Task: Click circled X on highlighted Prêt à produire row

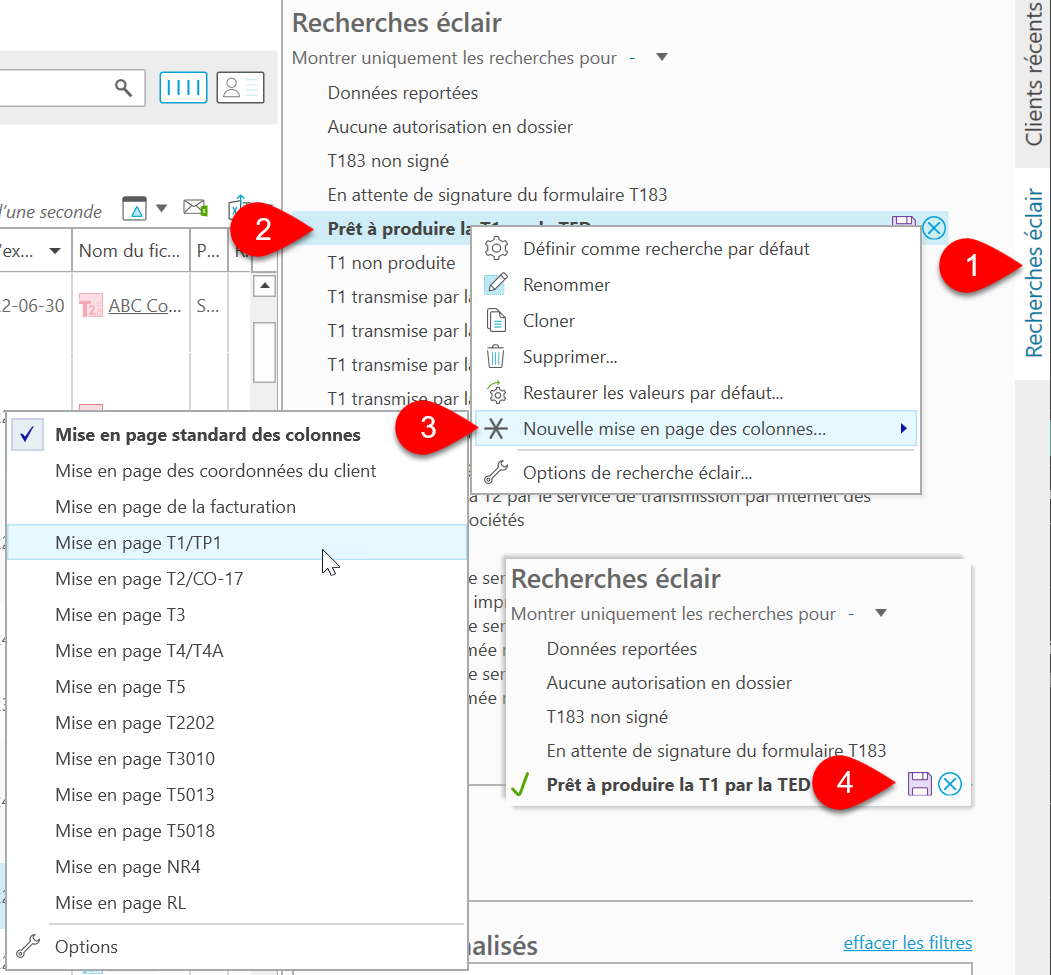Action: tap(934, 229)
